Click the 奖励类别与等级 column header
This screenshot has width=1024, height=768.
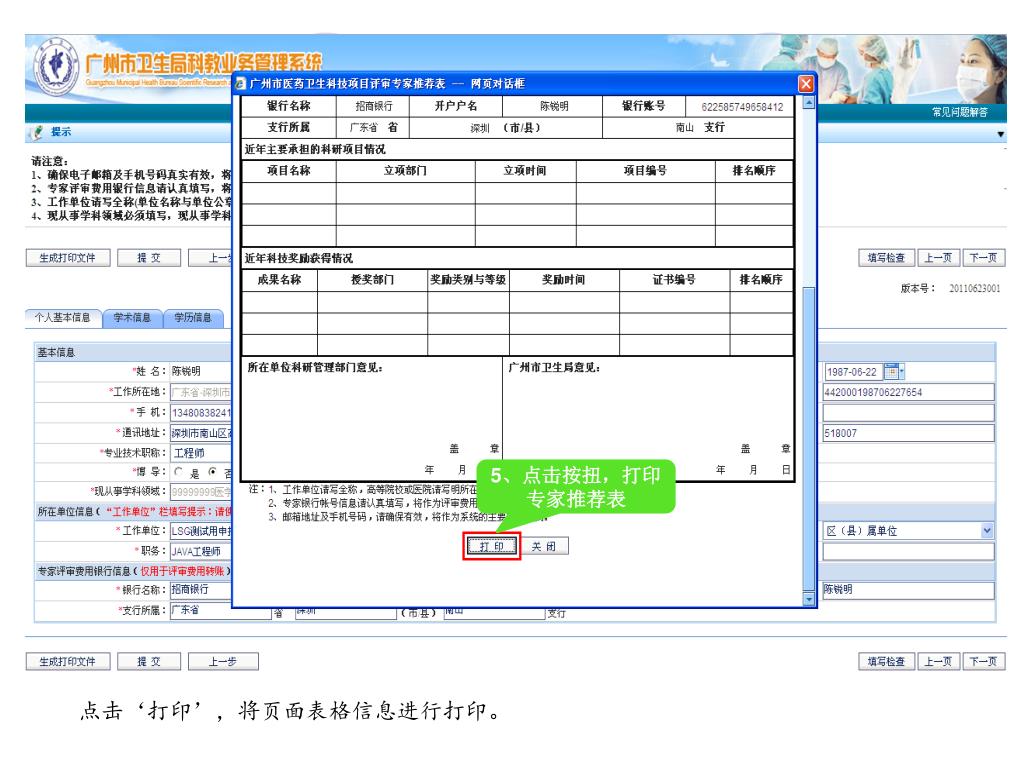click(468, 280)
